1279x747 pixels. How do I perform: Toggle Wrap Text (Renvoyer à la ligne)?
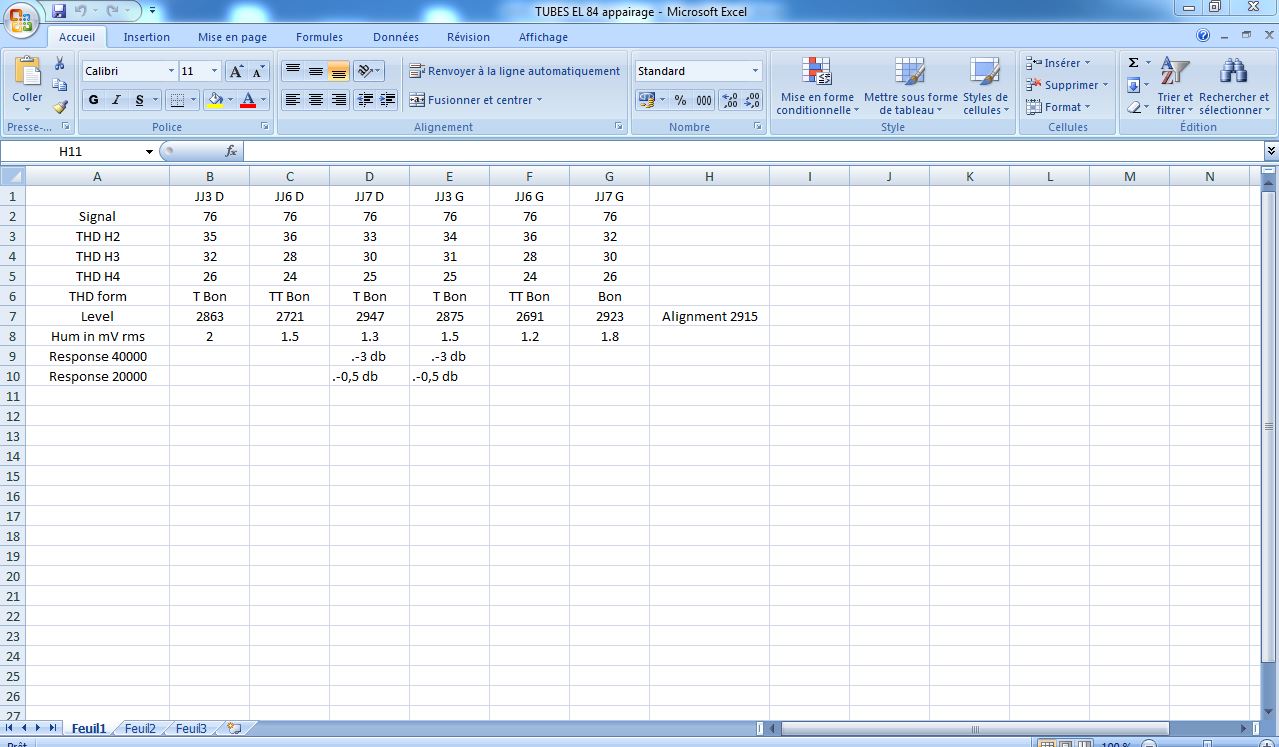515,71
